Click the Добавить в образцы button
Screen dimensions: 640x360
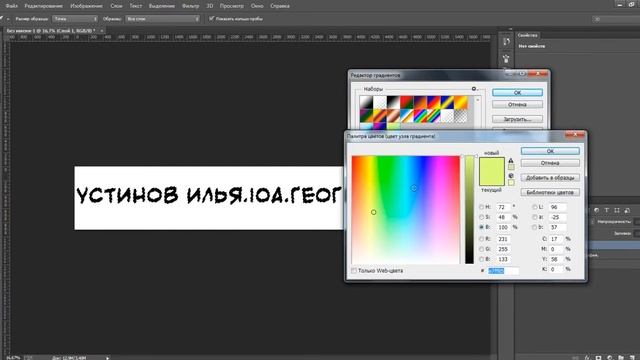click(x=550, y=178)
